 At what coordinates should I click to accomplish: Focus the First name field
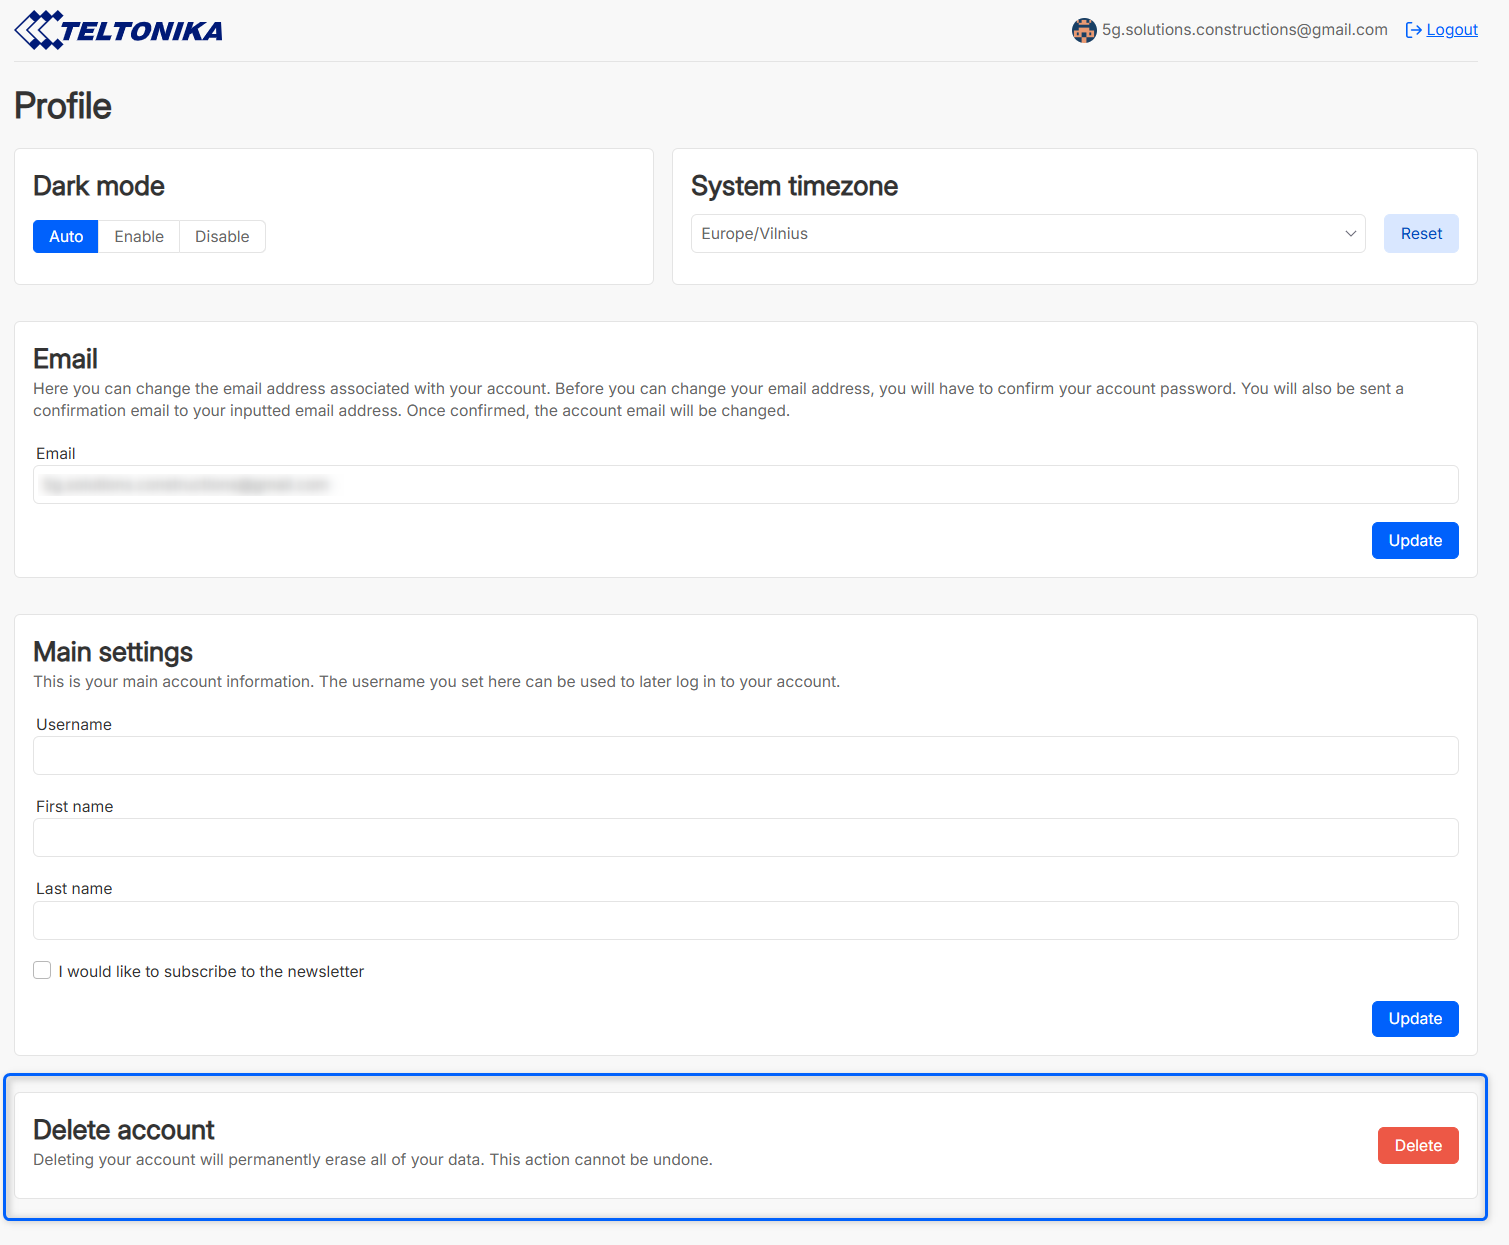pos(745,838)
